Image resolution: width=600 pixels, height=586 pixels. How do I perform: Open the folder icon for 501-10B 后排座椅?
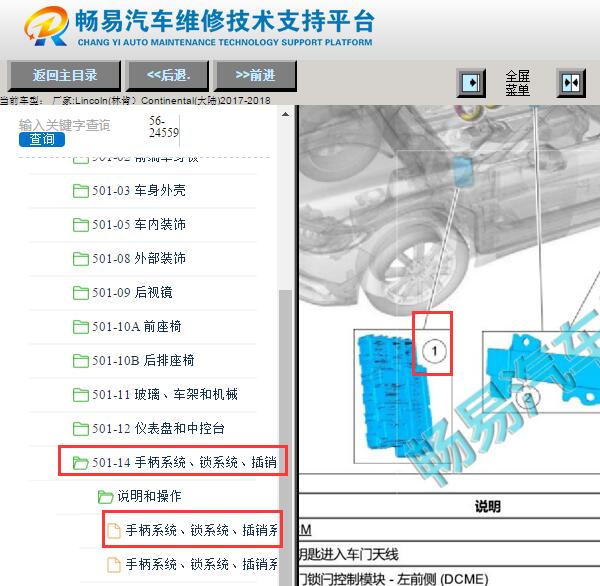pos(80,361)
